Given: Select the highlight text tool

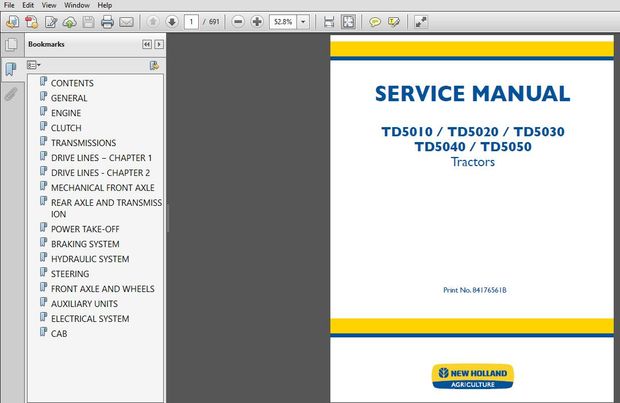Looking at the screenshot, I should [394, 22].
